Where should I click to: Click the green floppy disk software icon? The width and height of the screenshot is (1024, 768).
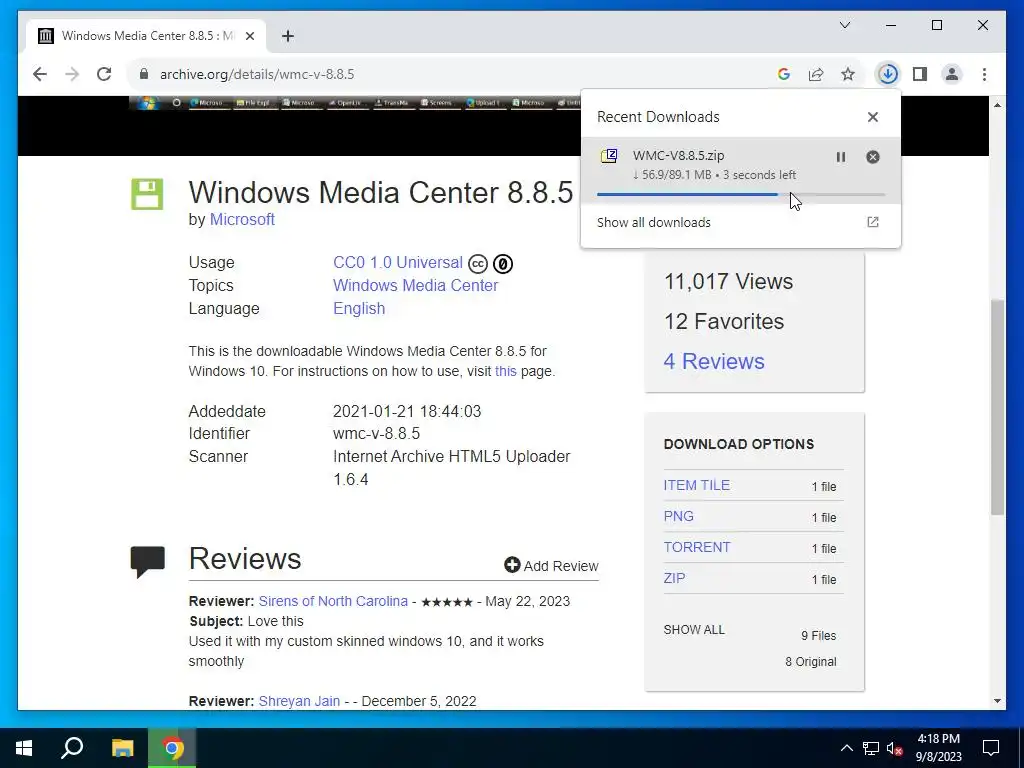[x=147, y=194]
